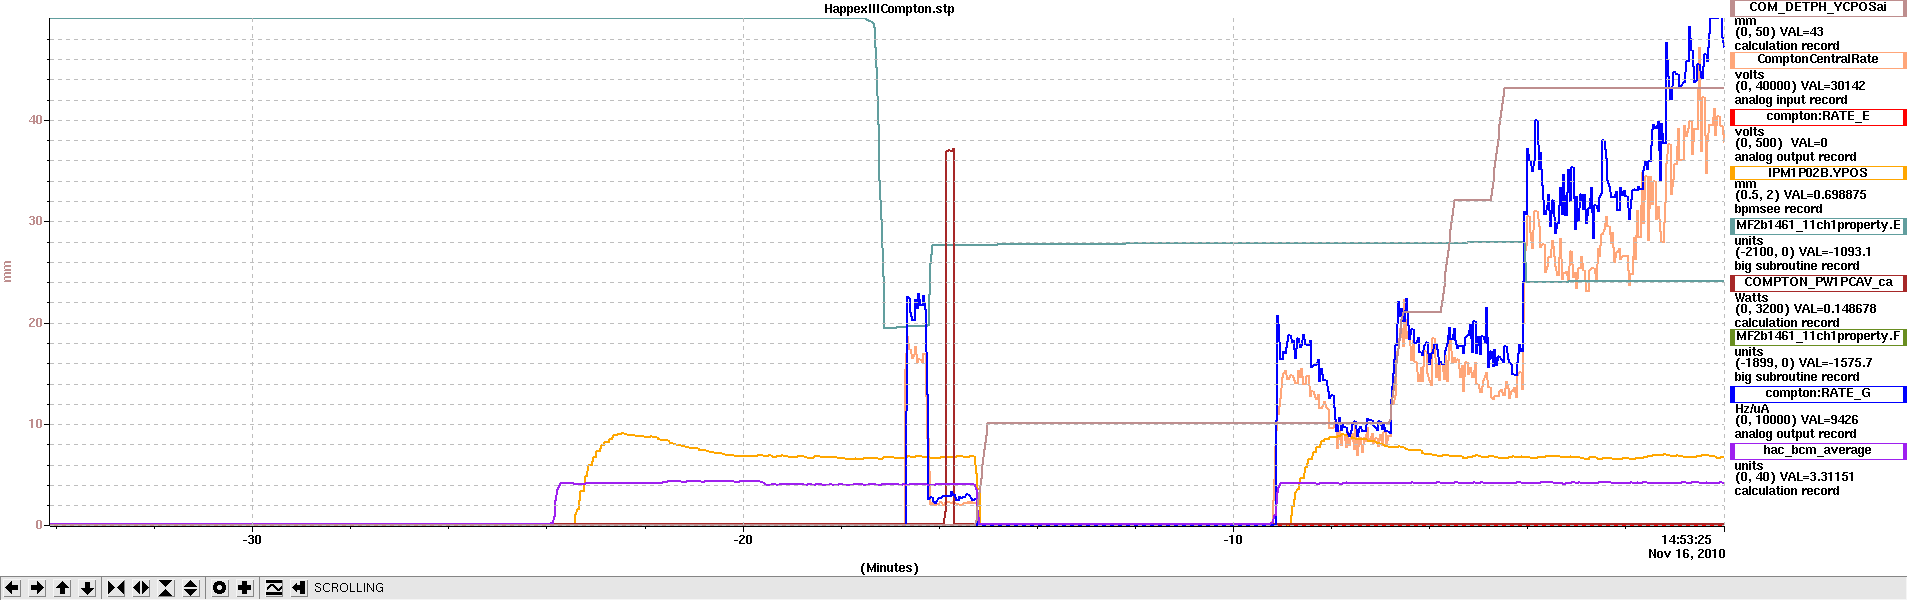Pan the graph up with the up arrow
The image size is (1907, 600).
(x=62, y=588)
